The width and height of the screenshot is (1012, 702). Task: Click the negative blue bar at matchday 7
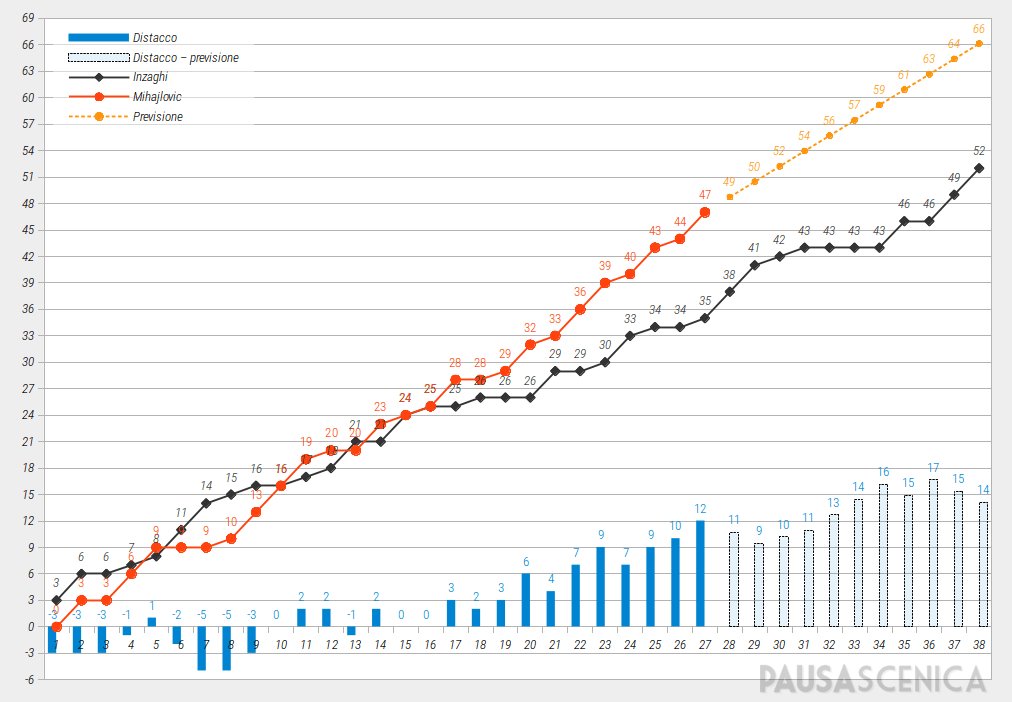(x=202, y=648)
